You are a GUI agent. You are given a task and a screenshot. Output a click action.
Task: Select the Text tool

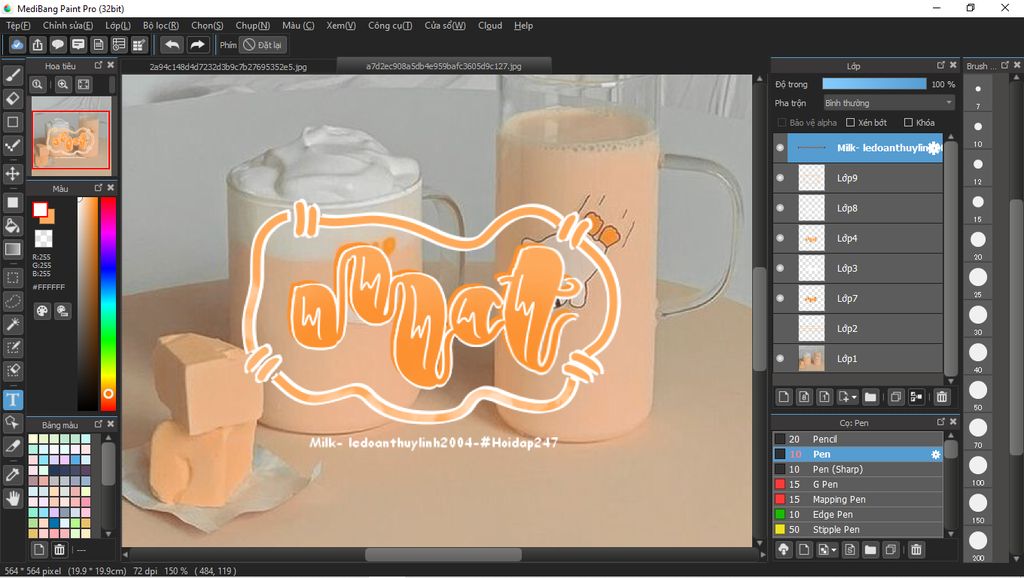(12, 399)
